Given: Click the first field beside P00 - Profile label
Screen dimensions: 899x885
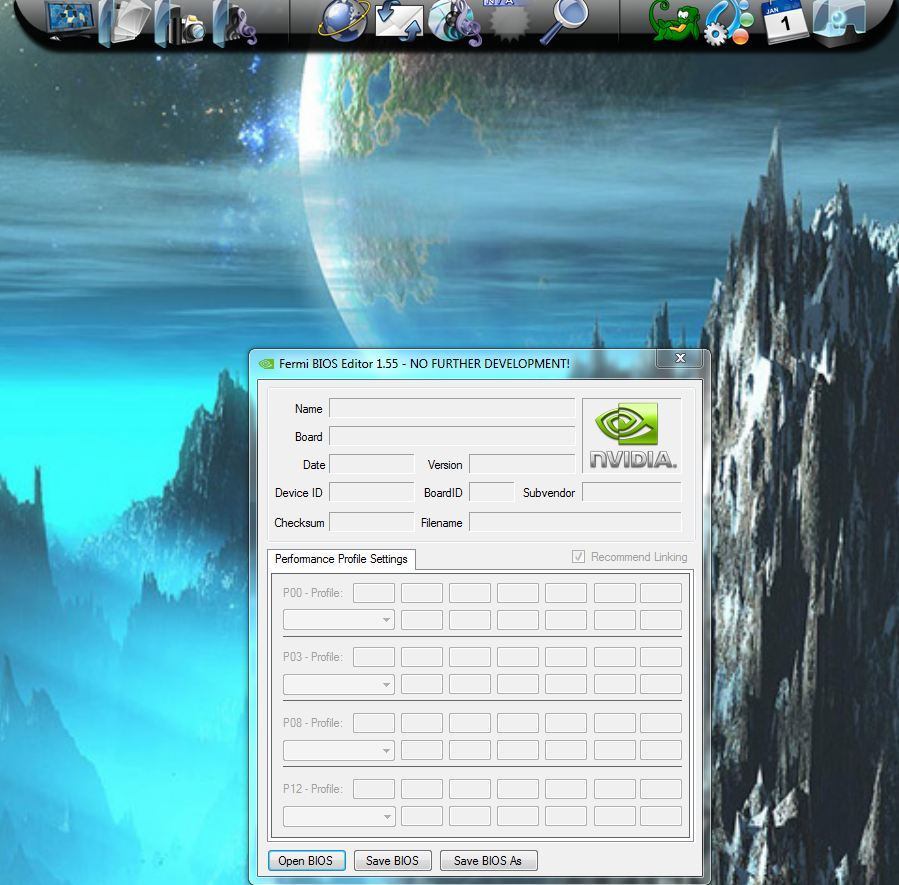Looking at the screenshot, I should (x=374, y=593).
